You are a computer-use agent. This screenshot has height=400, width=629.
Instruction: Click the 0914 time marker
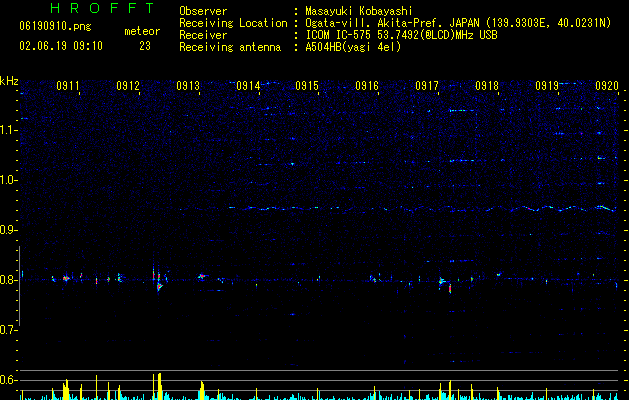click(x=248, y=86)
